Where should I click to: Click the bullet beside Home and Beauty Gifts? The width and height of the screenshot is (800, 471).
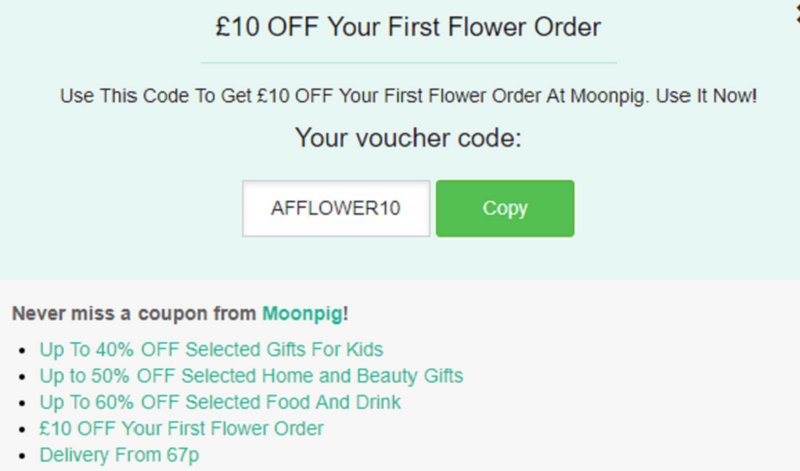(x=24, y=377)
